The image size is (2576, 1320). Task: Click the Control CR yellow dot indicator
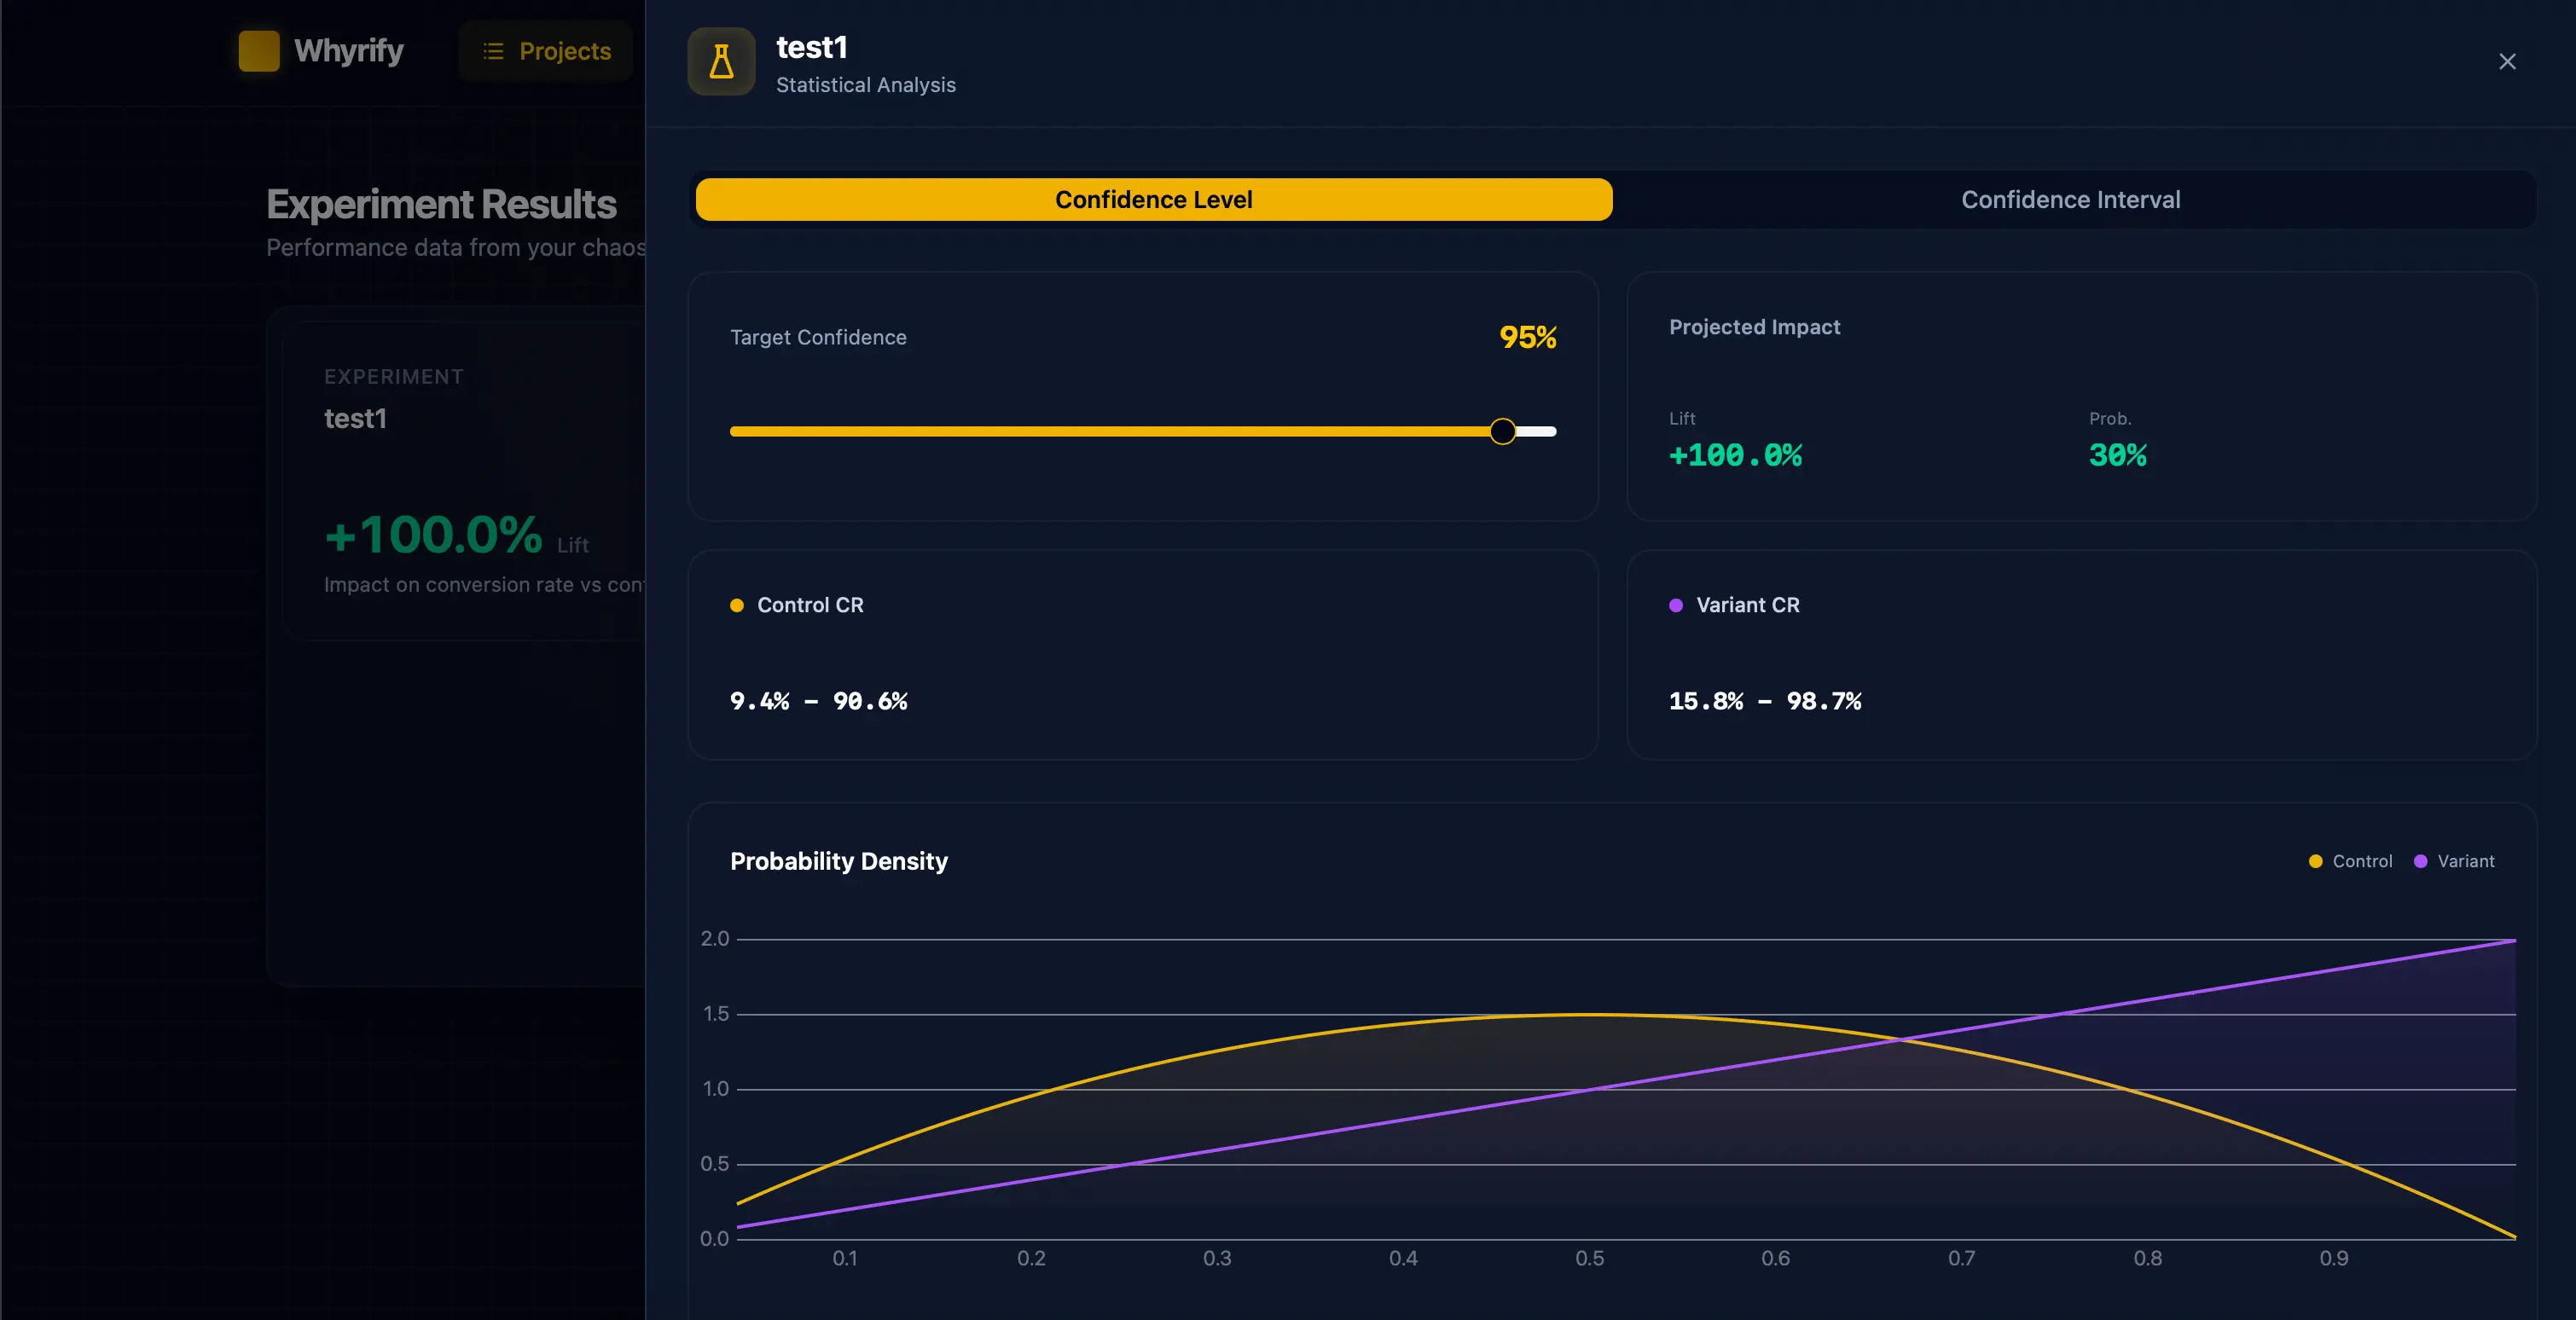737,605
